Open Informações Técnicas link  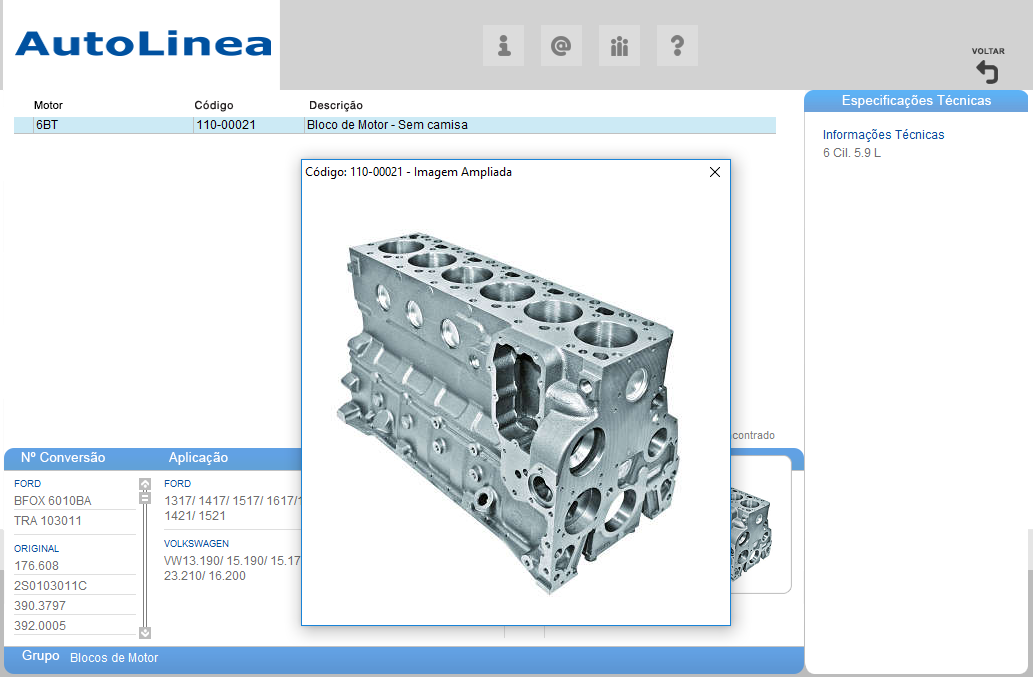click(883, 135)
